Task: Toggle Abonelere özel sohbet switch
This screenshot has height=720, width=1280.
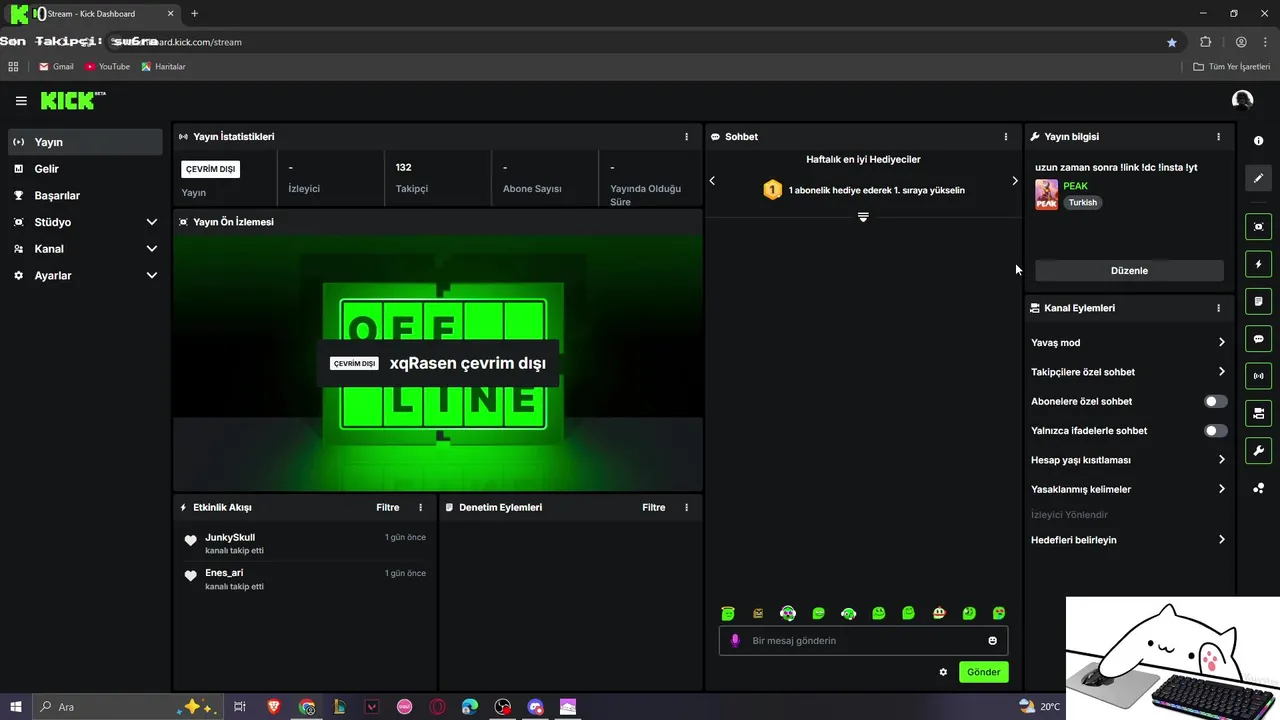Action: coord(1215,401)
